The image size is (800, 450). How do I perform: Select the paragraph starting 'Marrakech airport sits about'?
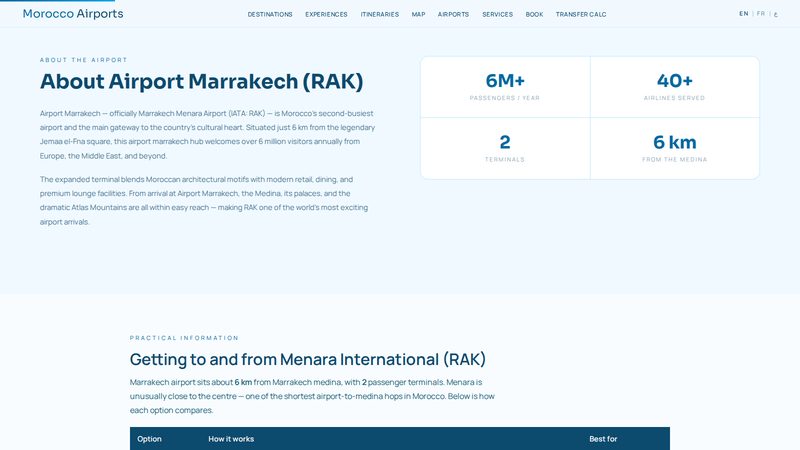312,396
